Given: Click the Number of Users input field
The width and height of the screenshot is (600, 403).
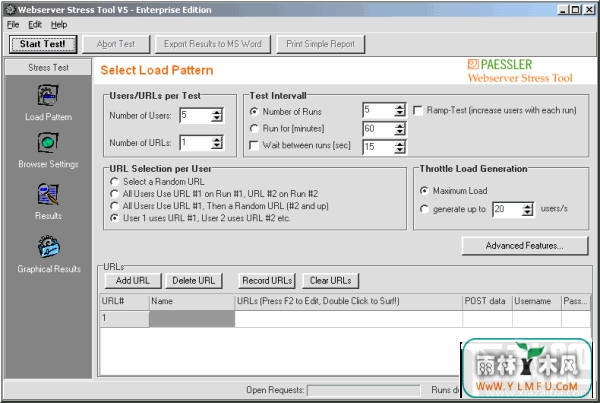Looking at the screenshot, I should (x=196, y=115).
